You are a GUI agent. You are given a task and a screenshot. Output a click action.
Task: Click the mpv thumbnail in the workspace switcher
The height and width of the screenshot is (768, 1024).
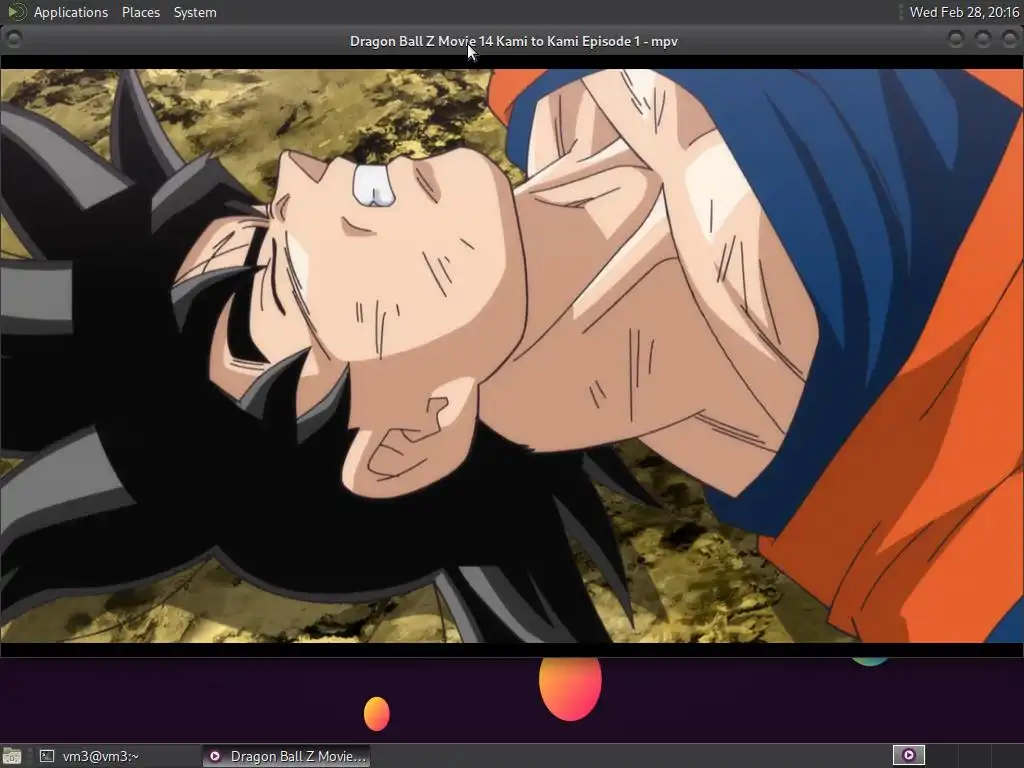pyautogui.click(x=908, y=756)
